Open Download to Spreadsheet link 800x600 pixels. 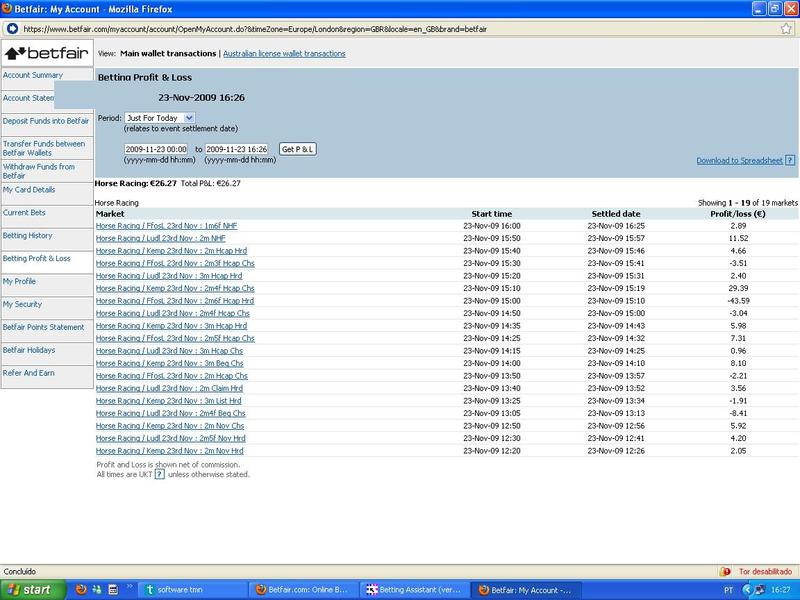[x=739, y=161]
